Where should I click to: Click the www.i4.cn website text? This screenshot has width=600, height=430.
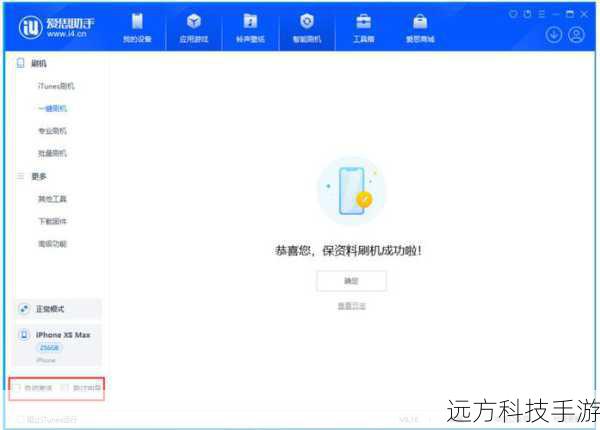[67, 34]
